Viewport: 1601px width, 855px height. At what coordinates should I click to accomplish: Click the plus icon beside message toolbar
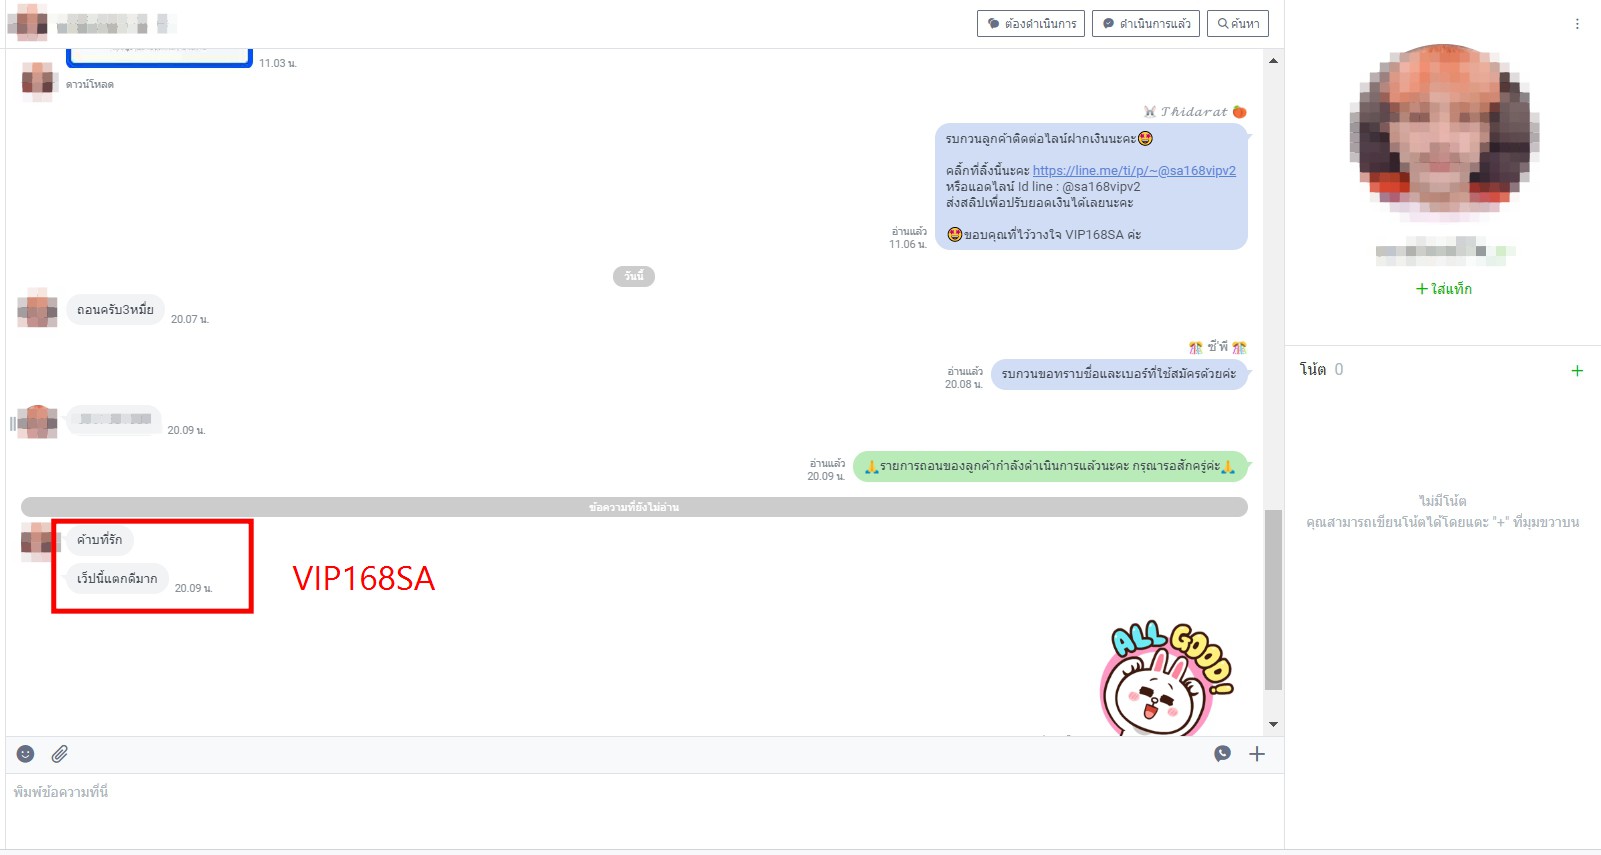point(1257,754)
